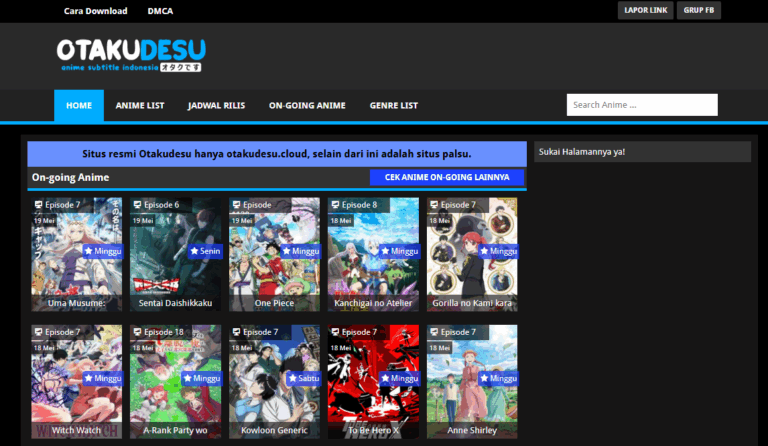Screen dimensions: 768x446
Task: Click the '18 Mei' date on Kanchigai no Atelier
Action: coord(341,221)
